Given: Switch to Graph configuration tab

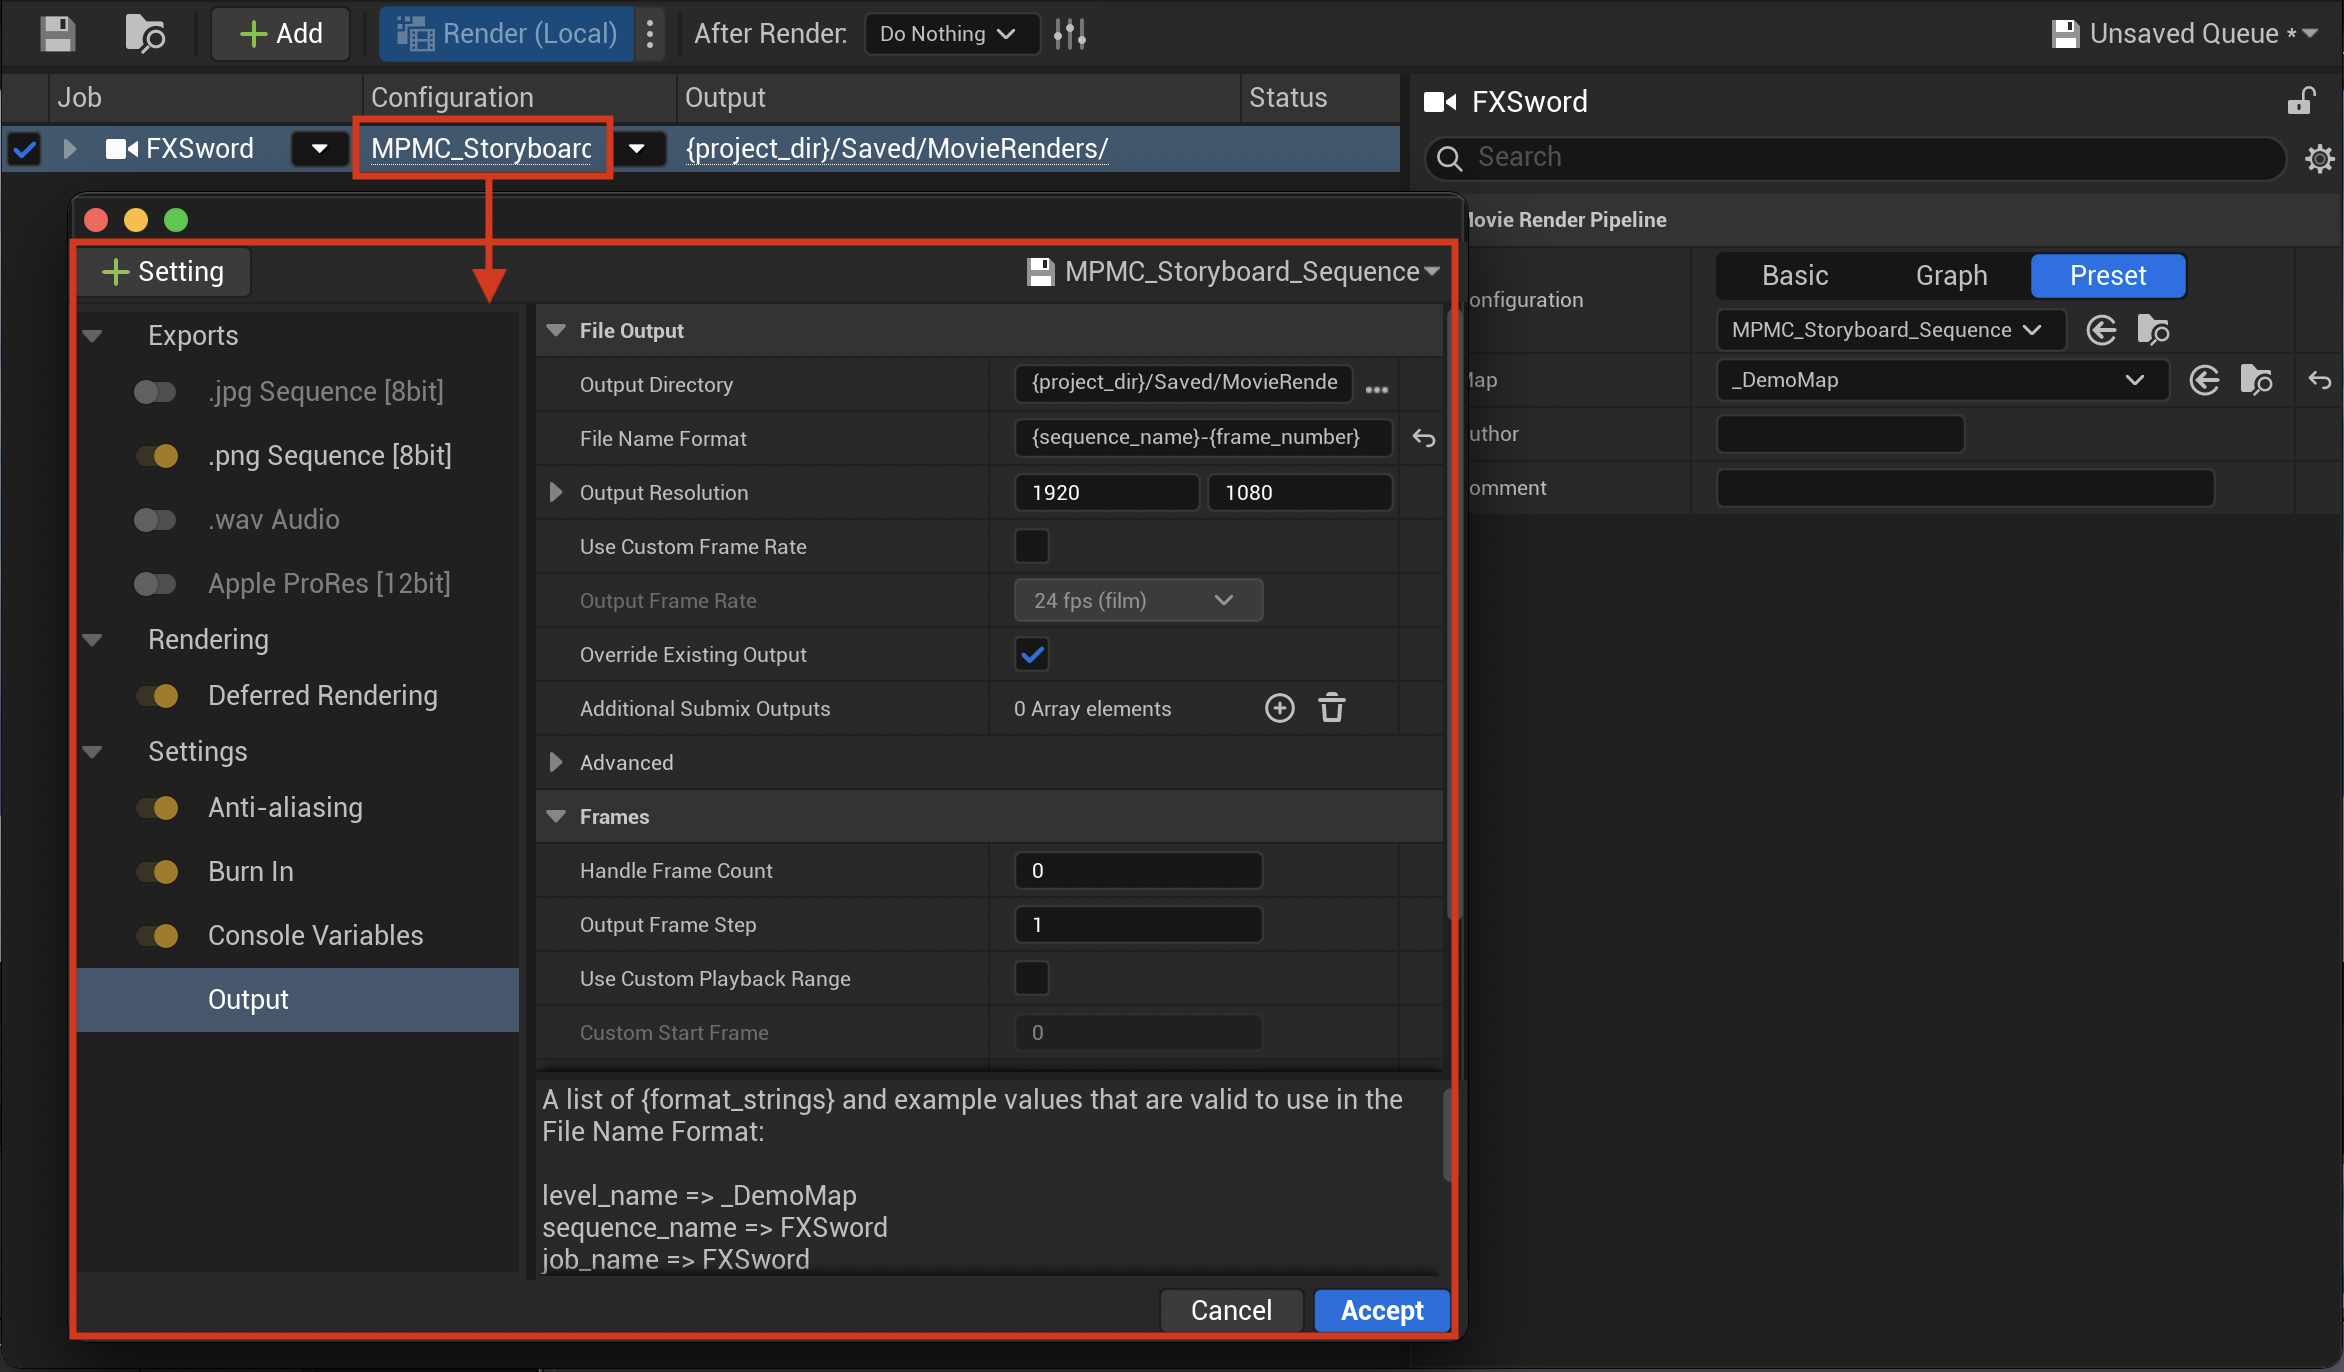Looking at the screenshot, I should coord(1951,276).
